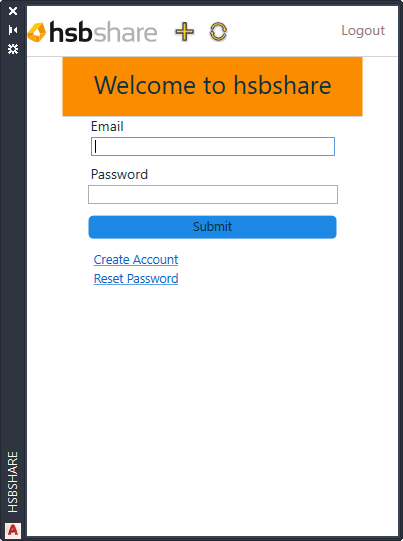Click the Logout link
403x541 pixels.
(363, 30)
